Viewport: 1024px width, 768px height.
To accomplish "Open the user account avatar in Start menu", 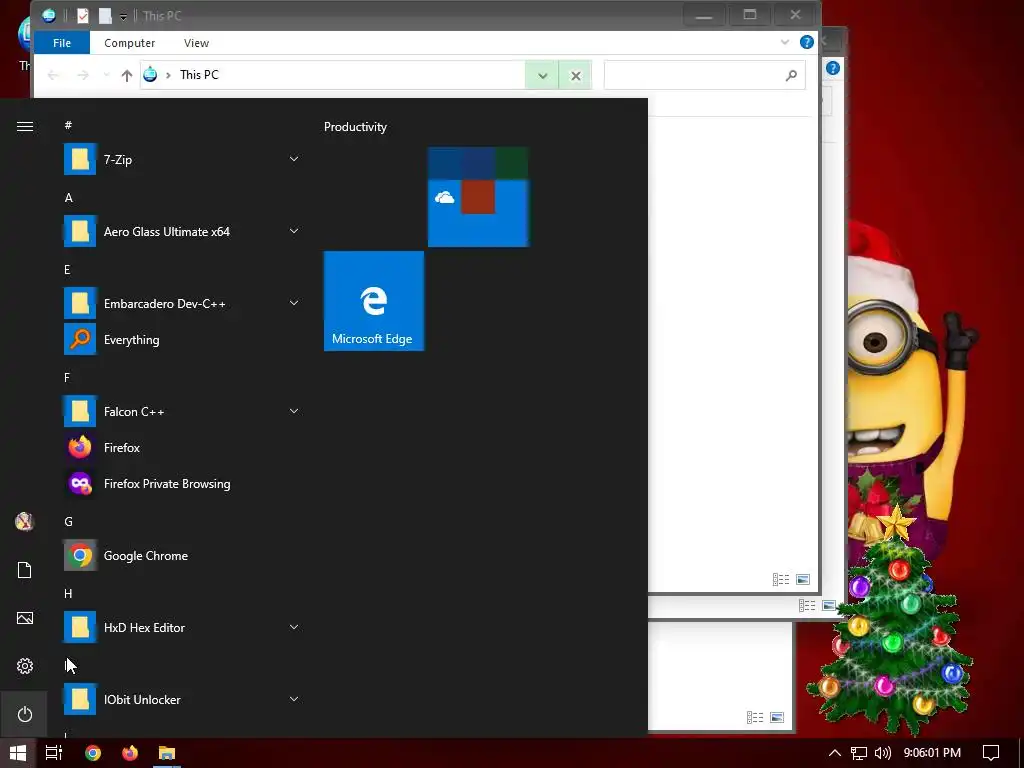I will click(x=25, y=522).
